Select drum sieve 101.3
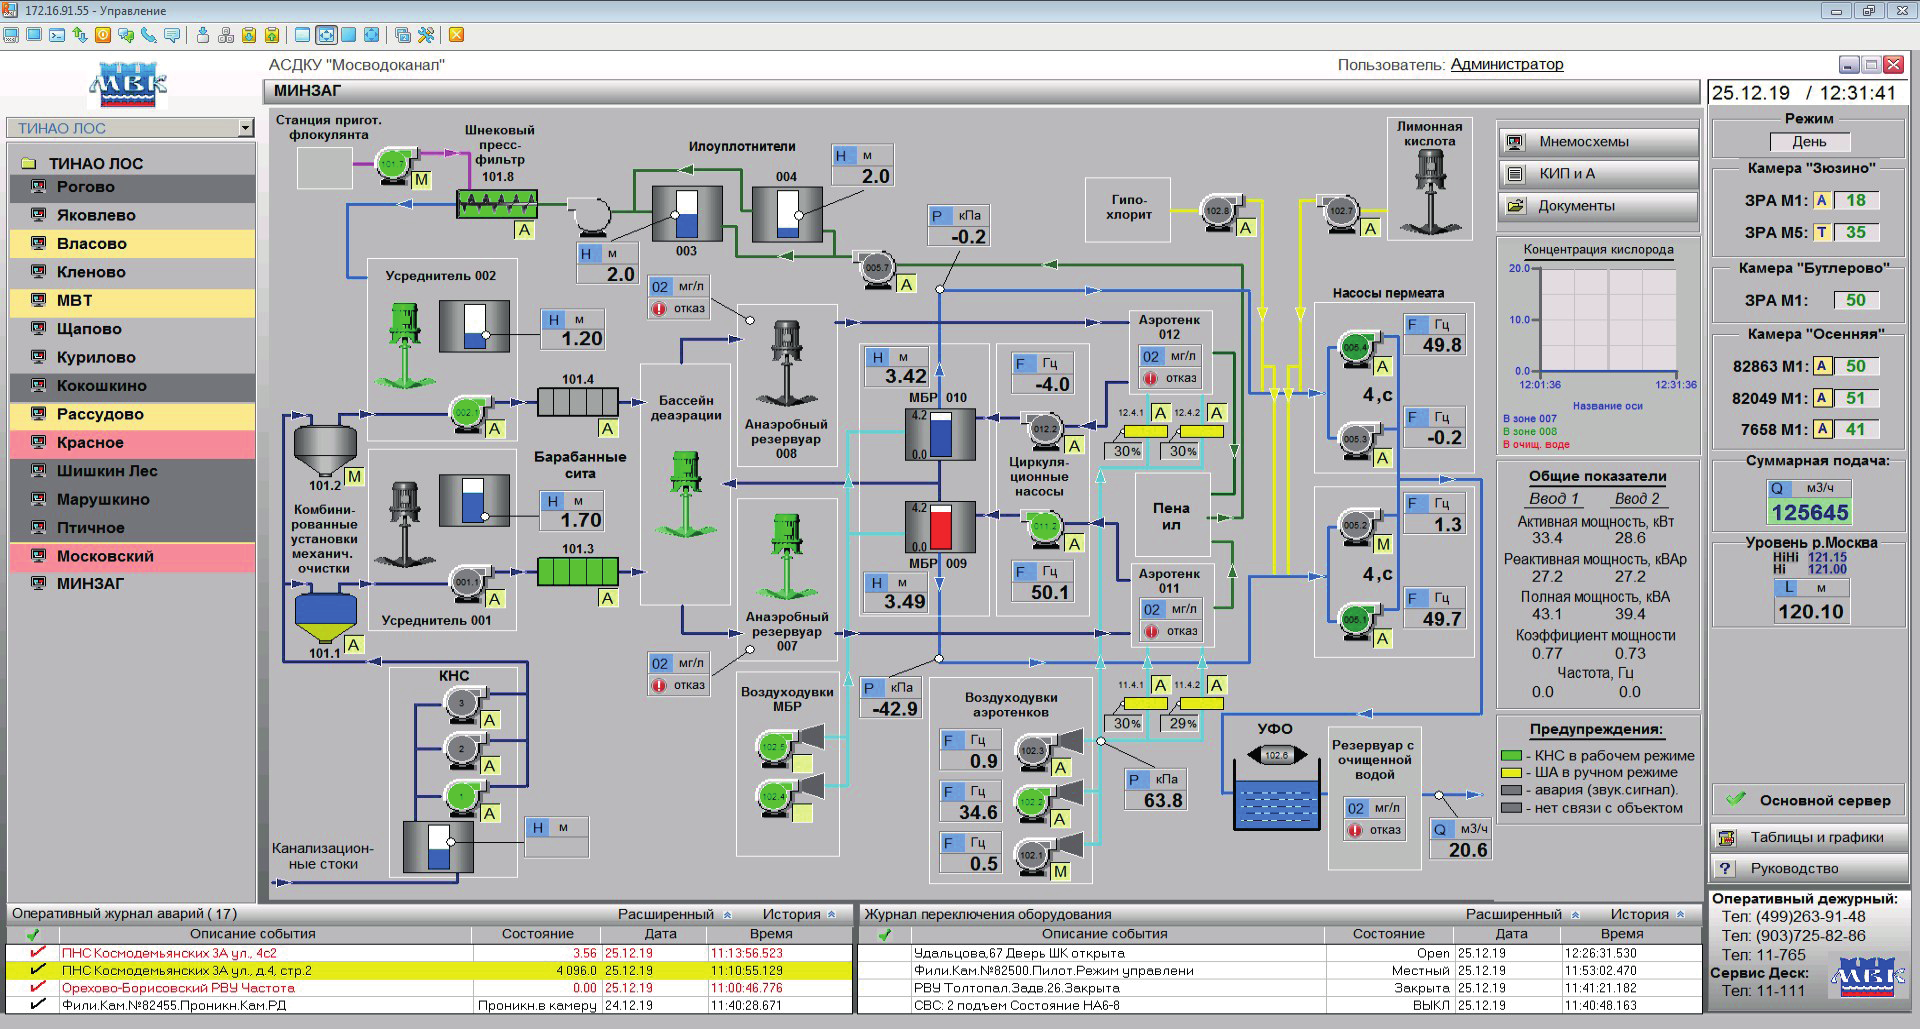This screenshot has height=1029, width=1920. pyautogui.click(x=578, y=572)
